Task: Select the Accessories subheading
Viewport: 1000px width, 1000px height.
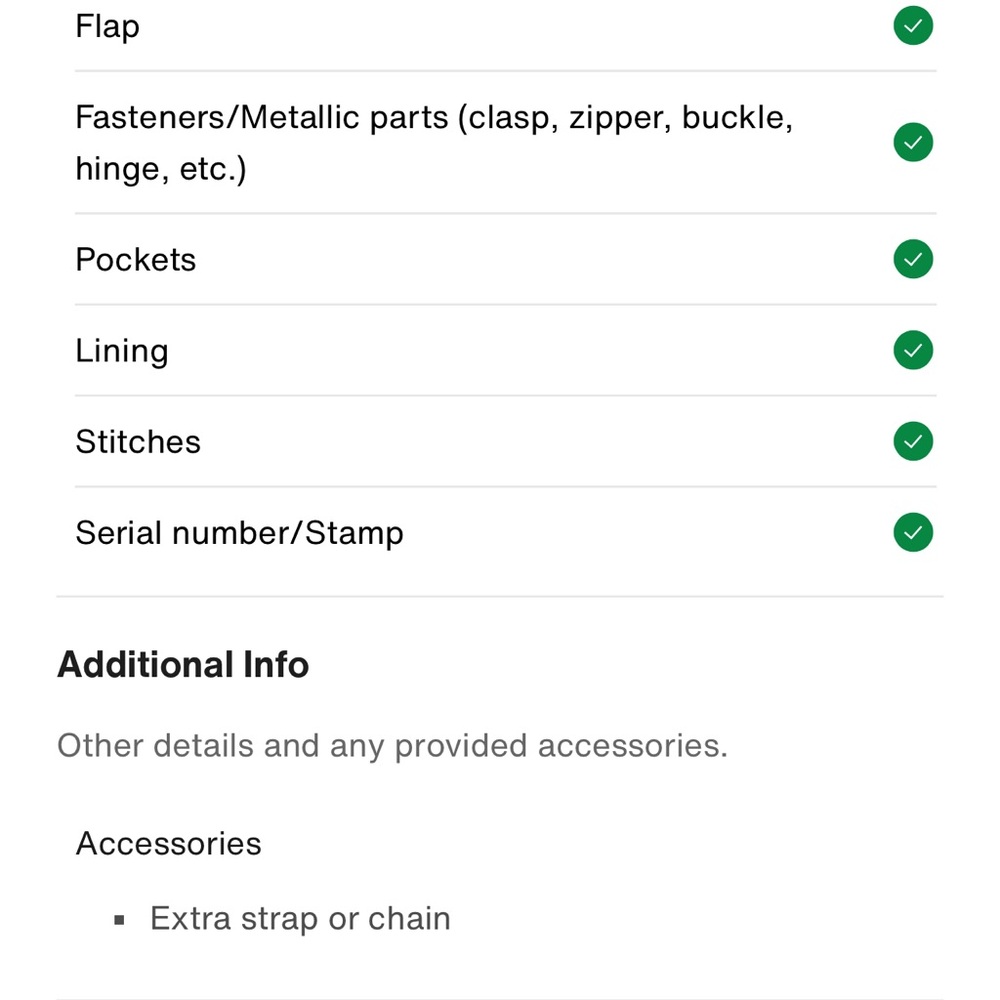Action: (168, 844)
